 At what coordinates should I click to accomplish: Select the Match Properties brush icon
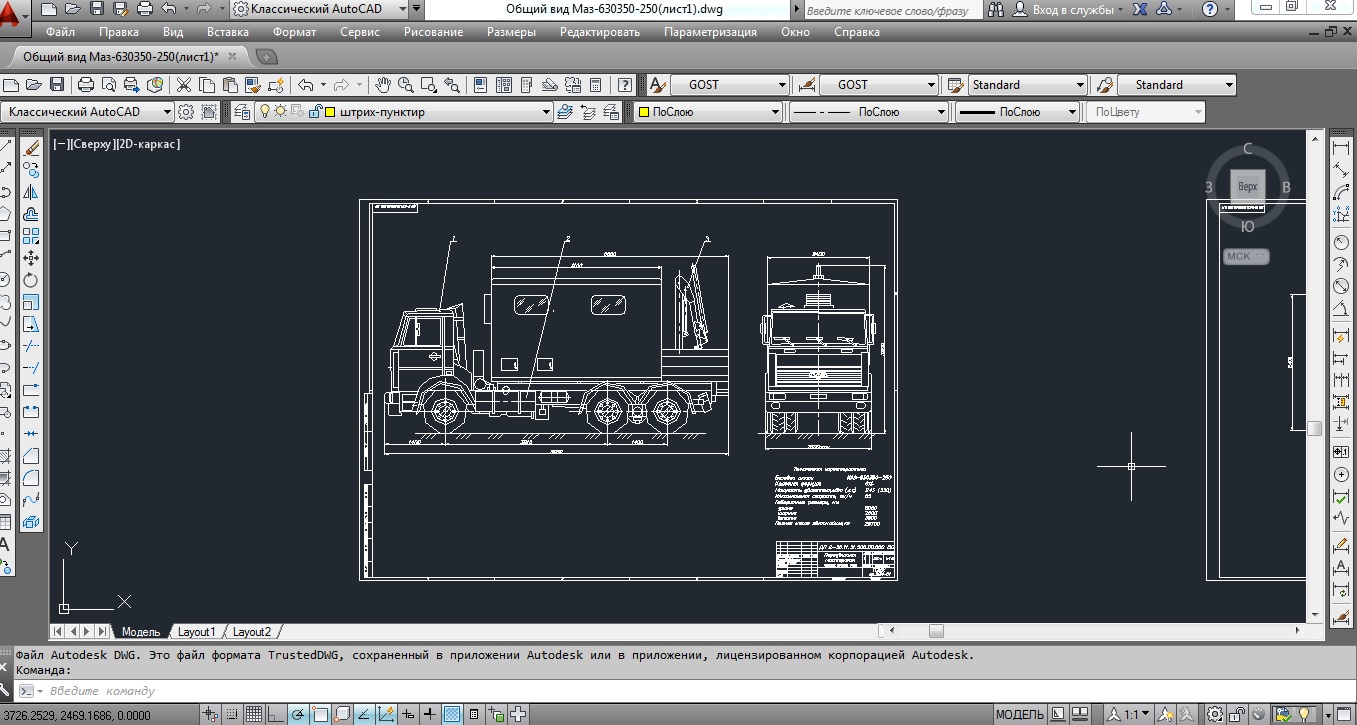pyautogui.click(x=253, y=85)
